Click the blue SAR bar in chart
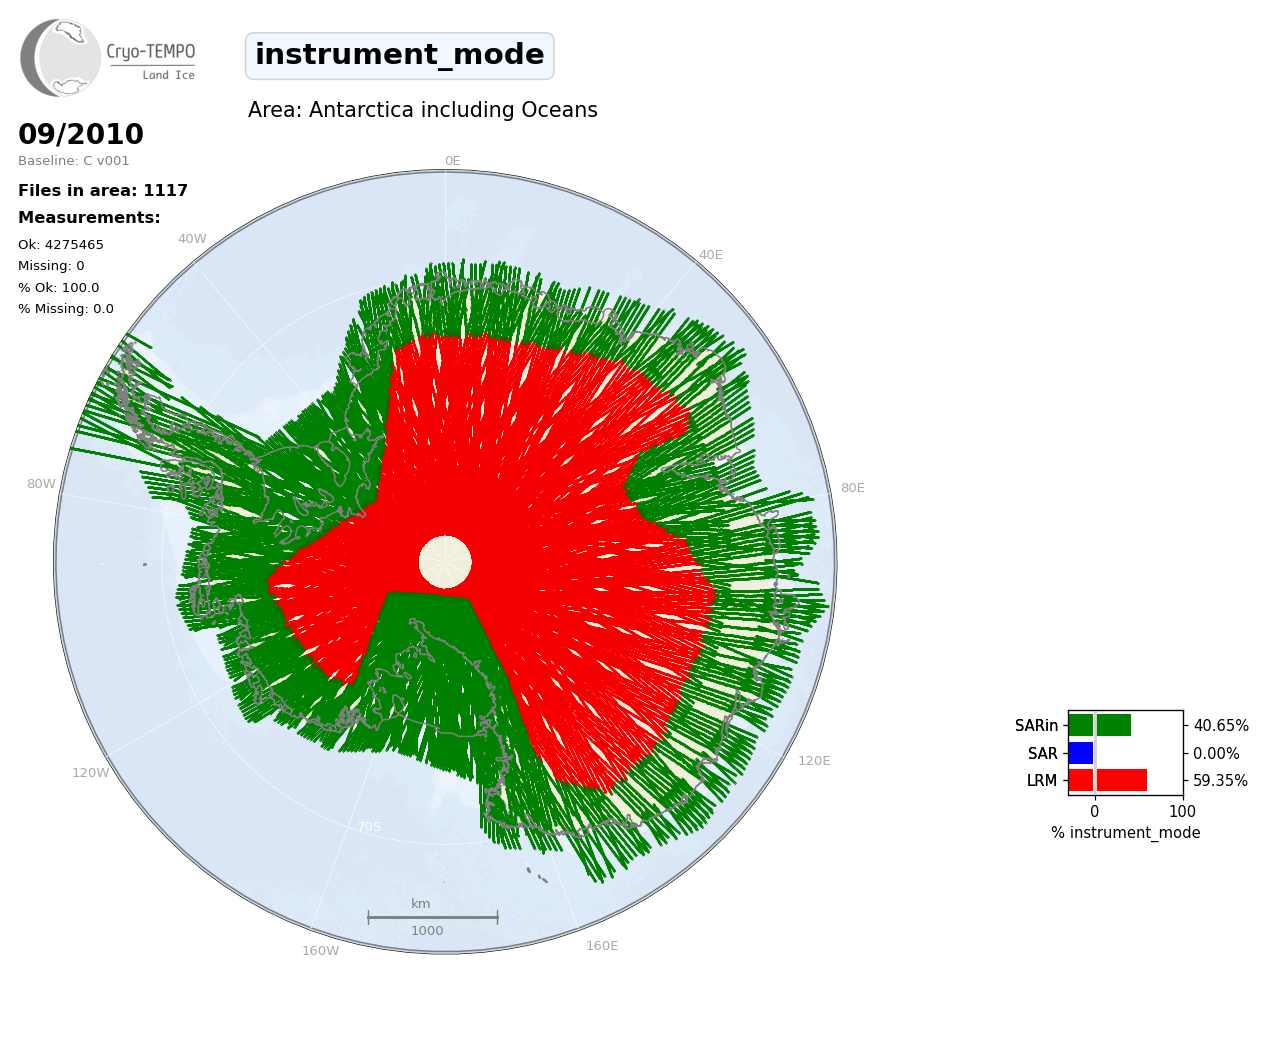The image size is (1272, 1060). 1081,753
